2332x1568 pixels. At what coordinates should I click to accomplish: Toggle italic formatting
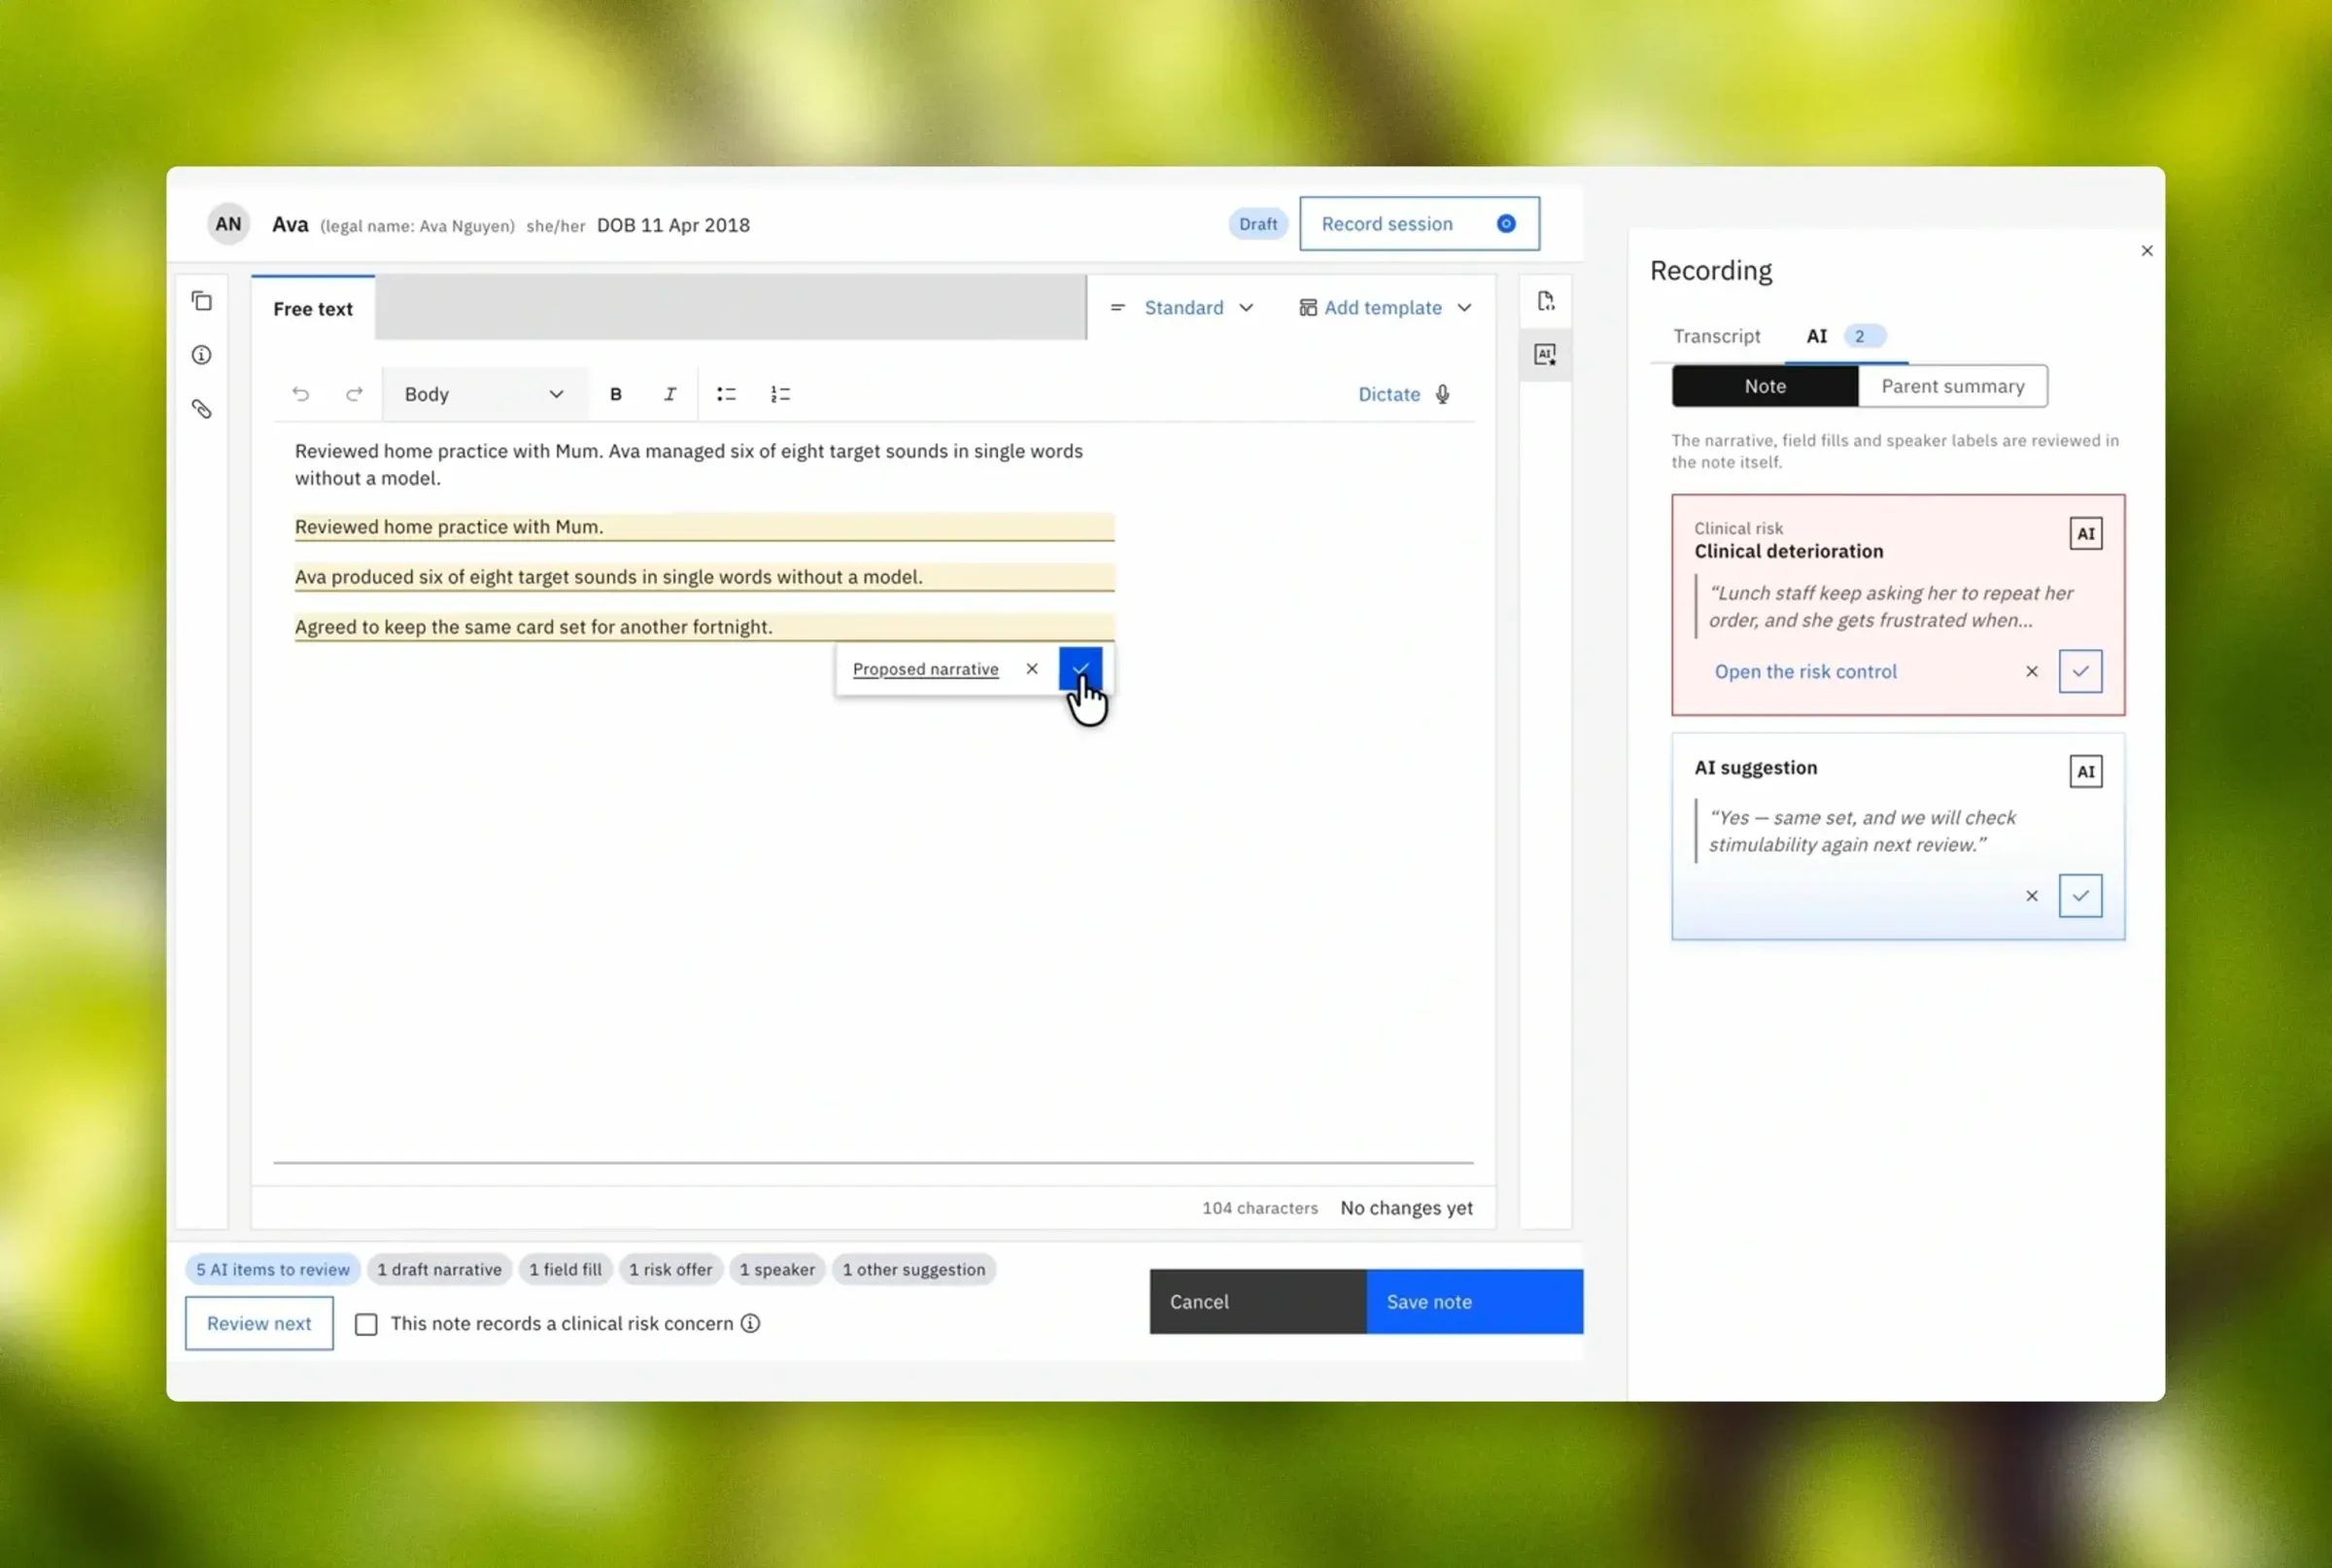[670, 394]
